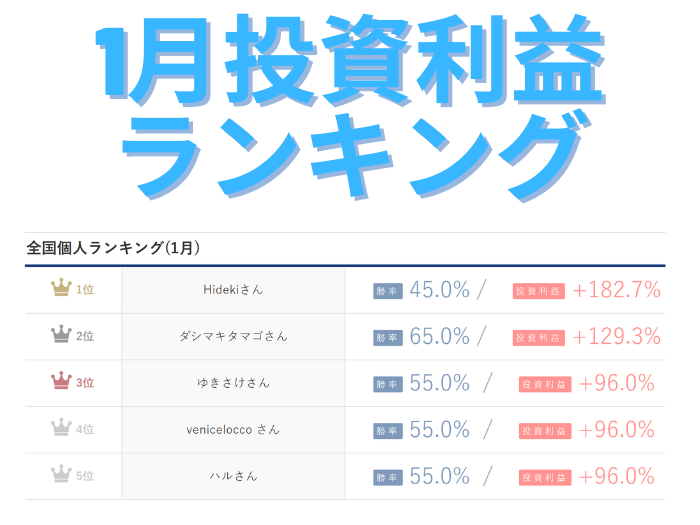
Task: Open Hidekiさん's profile name
Action: pos(232,290)
